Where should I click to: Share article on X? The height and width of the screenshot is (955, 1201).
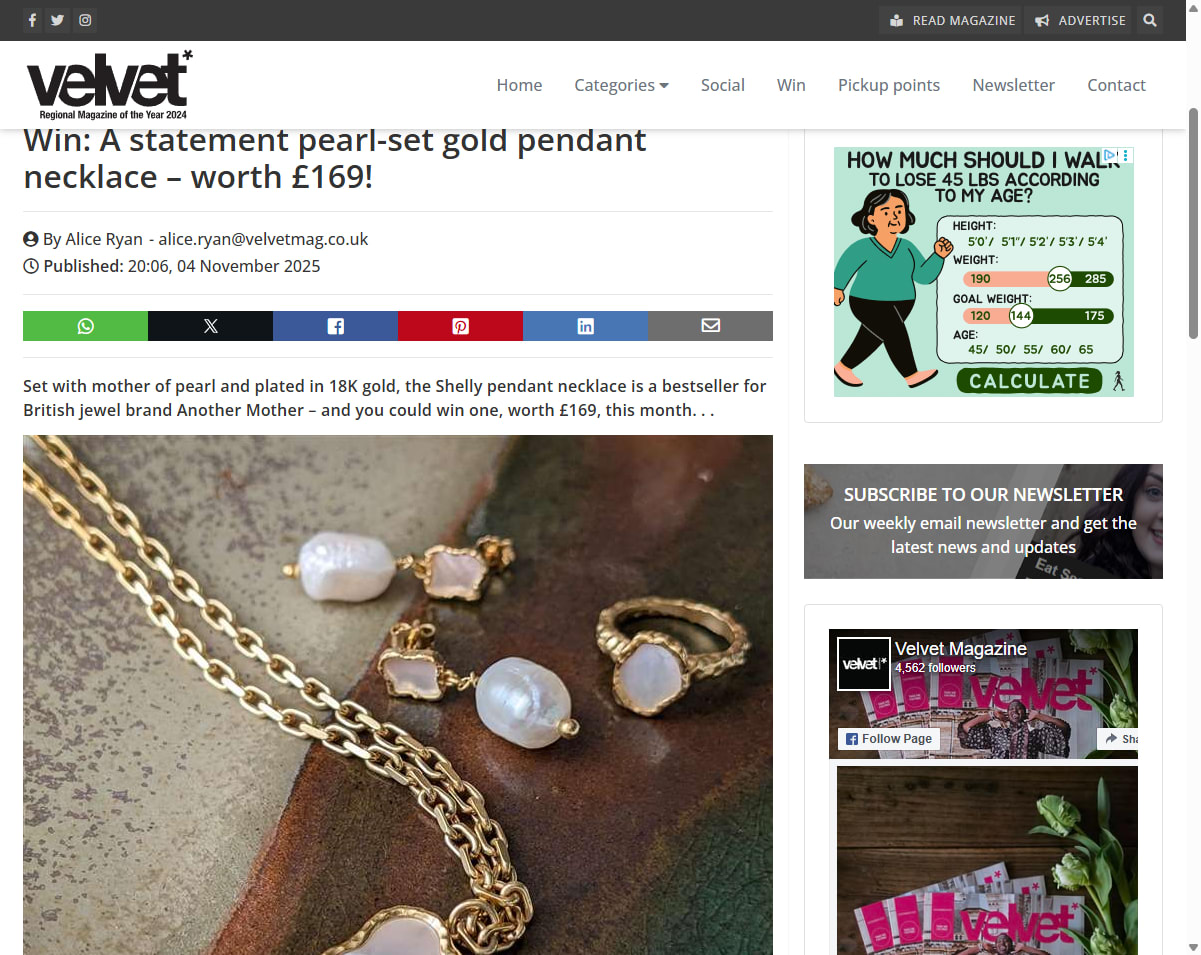point(210,326)
